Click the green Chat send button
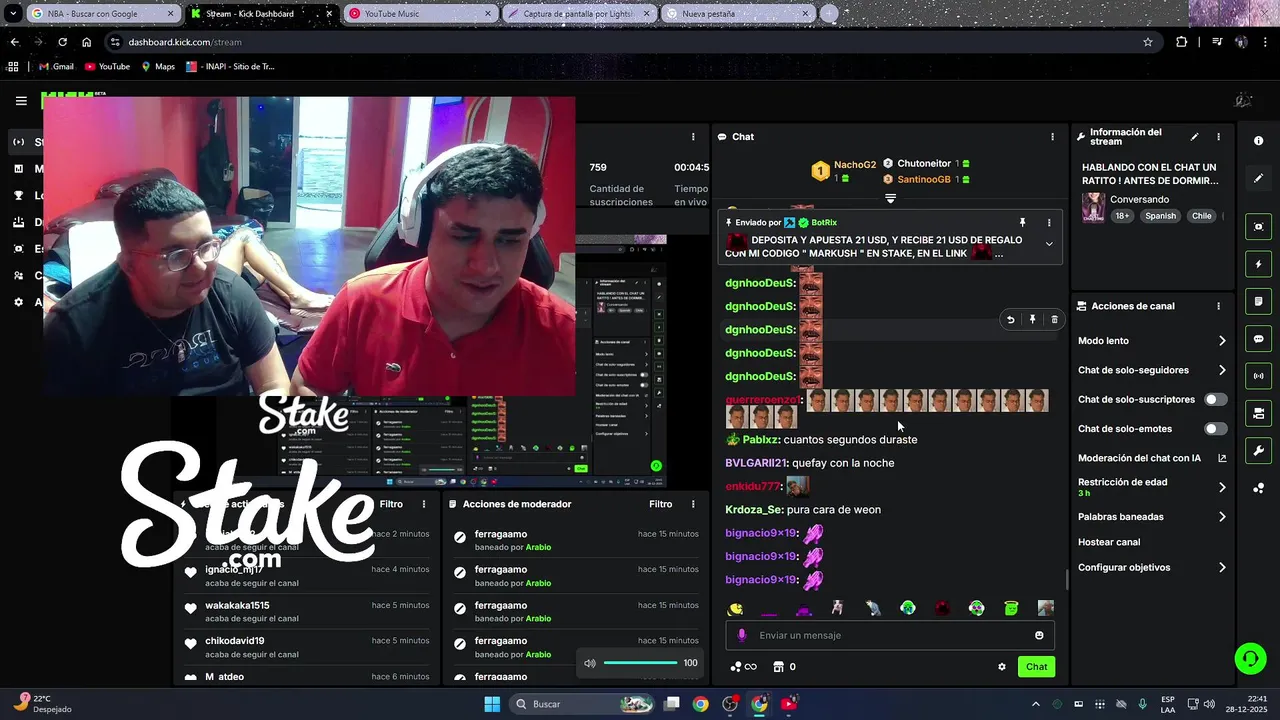 pos(1036,667)
